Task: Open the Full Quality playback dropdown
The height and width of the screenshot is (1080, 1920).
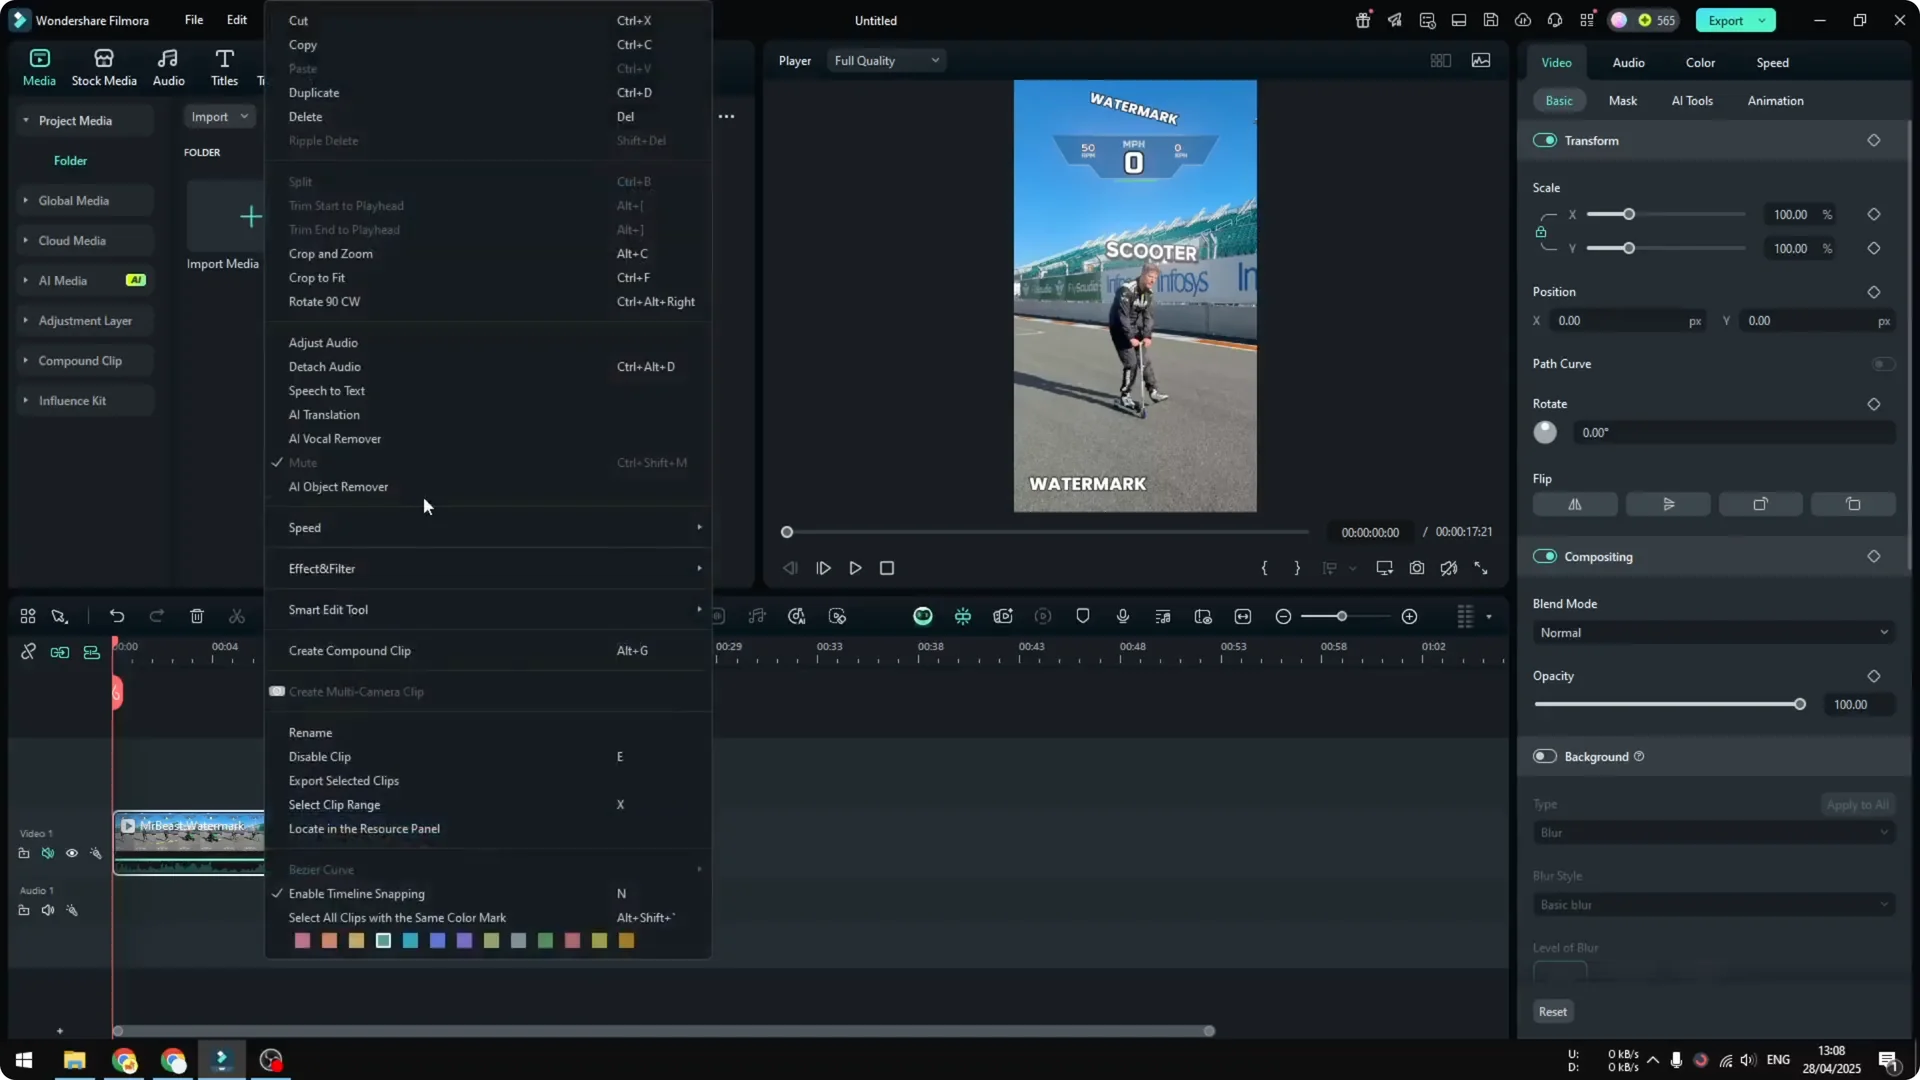Action: pyautogui.click(x=885, y=60)
